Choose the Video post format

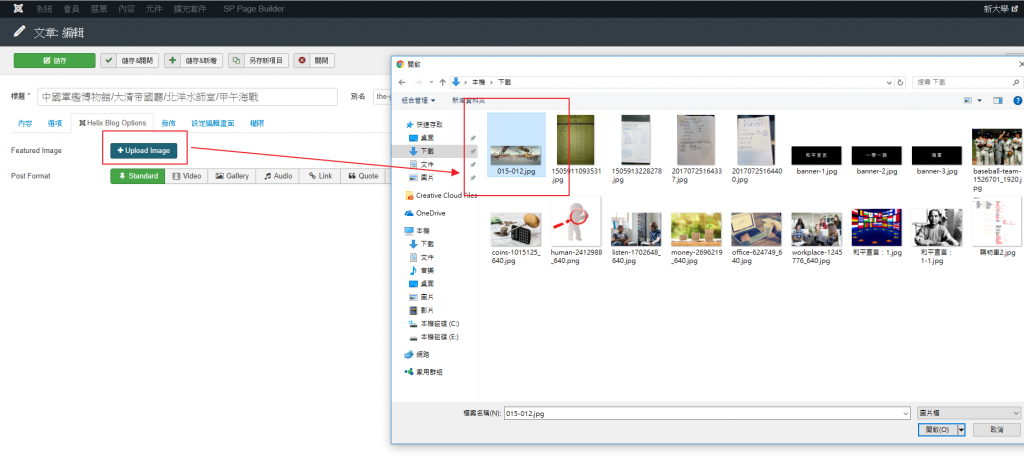[x=187, y=176]
